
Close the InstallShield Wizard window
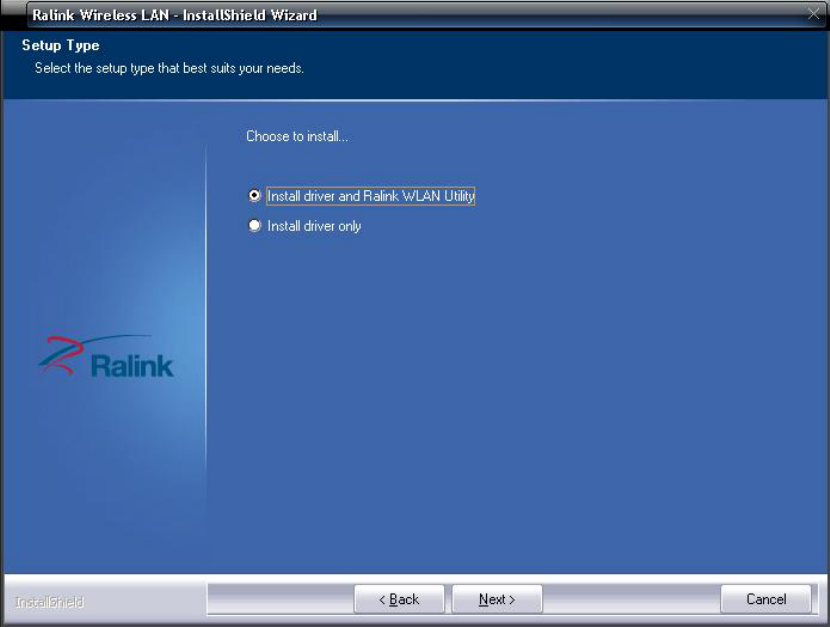pos(814,14)
